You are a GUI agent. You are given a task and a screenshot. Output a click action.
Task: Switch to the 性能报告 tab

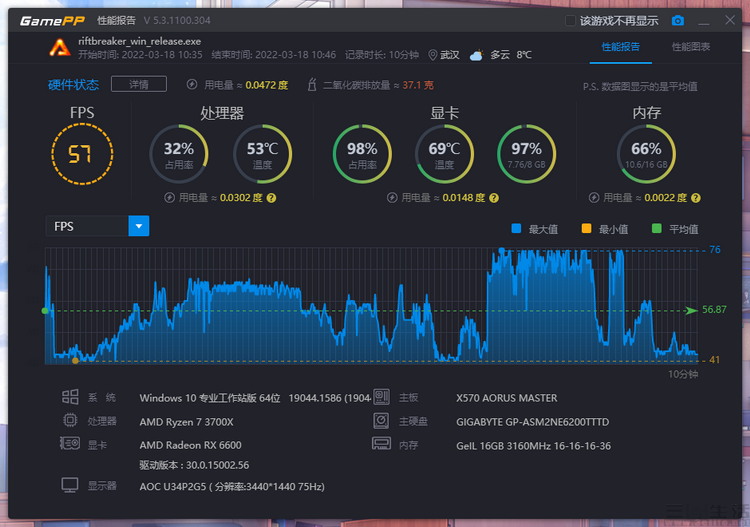click(x=620, y=46)
